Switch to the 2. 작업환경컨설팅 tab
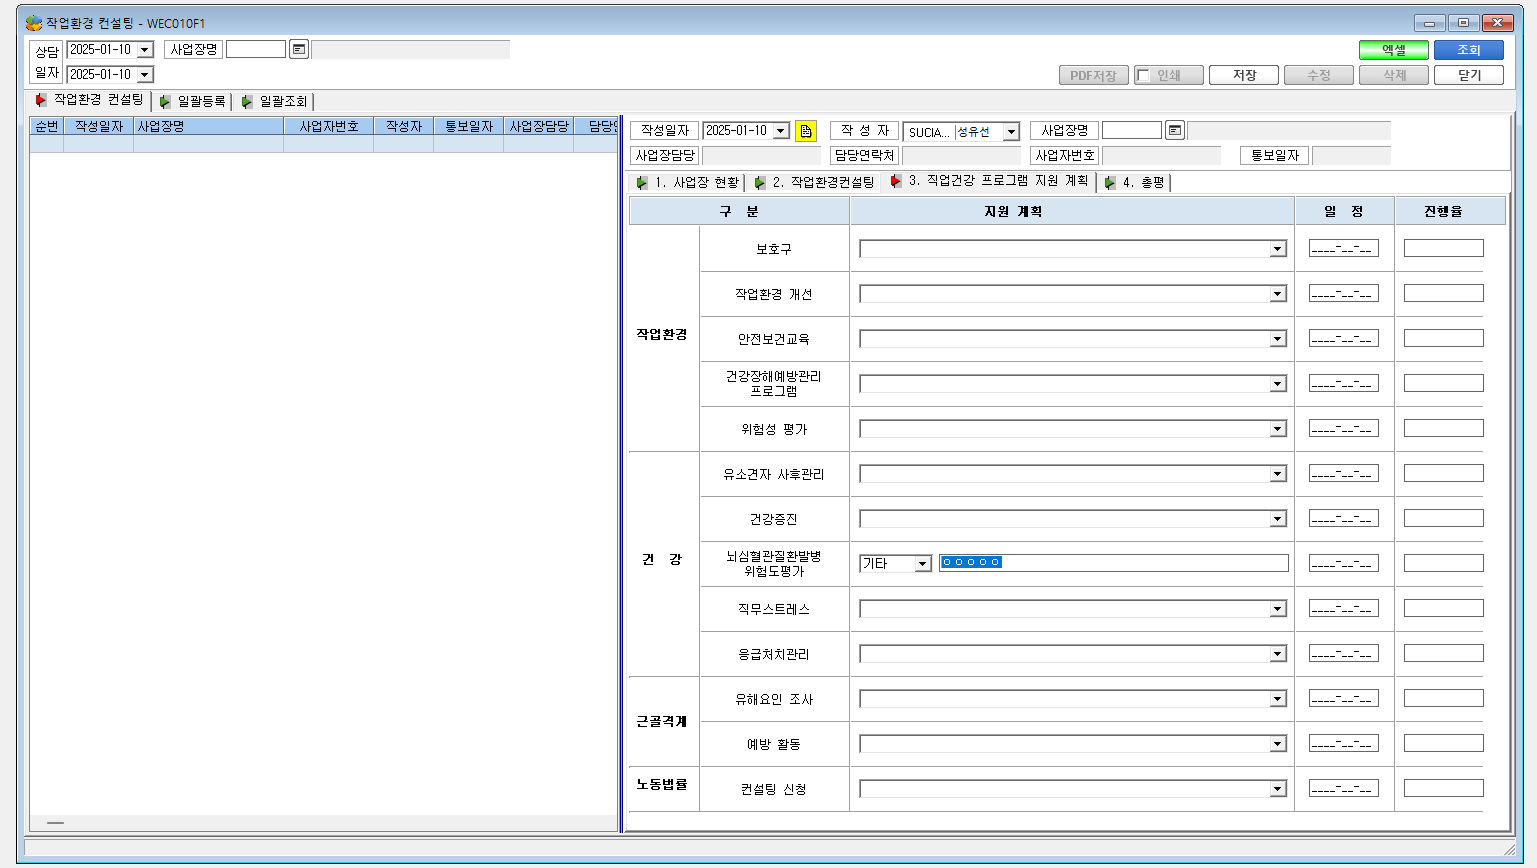This screenshot has height=868, width=1537. click(815, 182)
